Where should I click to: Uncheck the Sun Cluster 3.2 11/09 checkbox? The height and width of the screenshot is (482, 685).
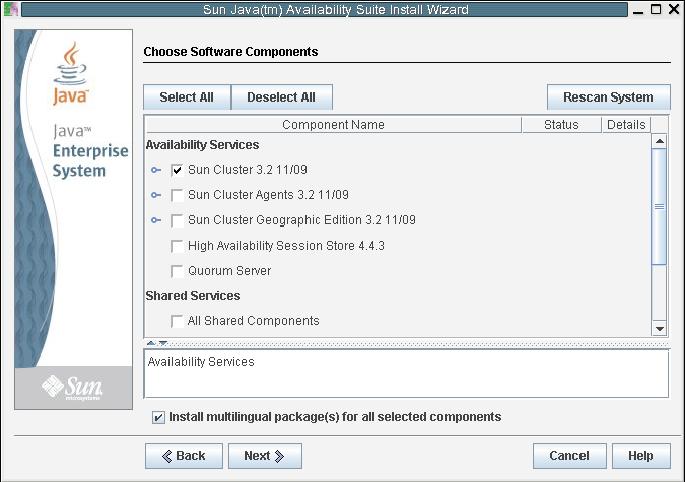coord(177,170)
